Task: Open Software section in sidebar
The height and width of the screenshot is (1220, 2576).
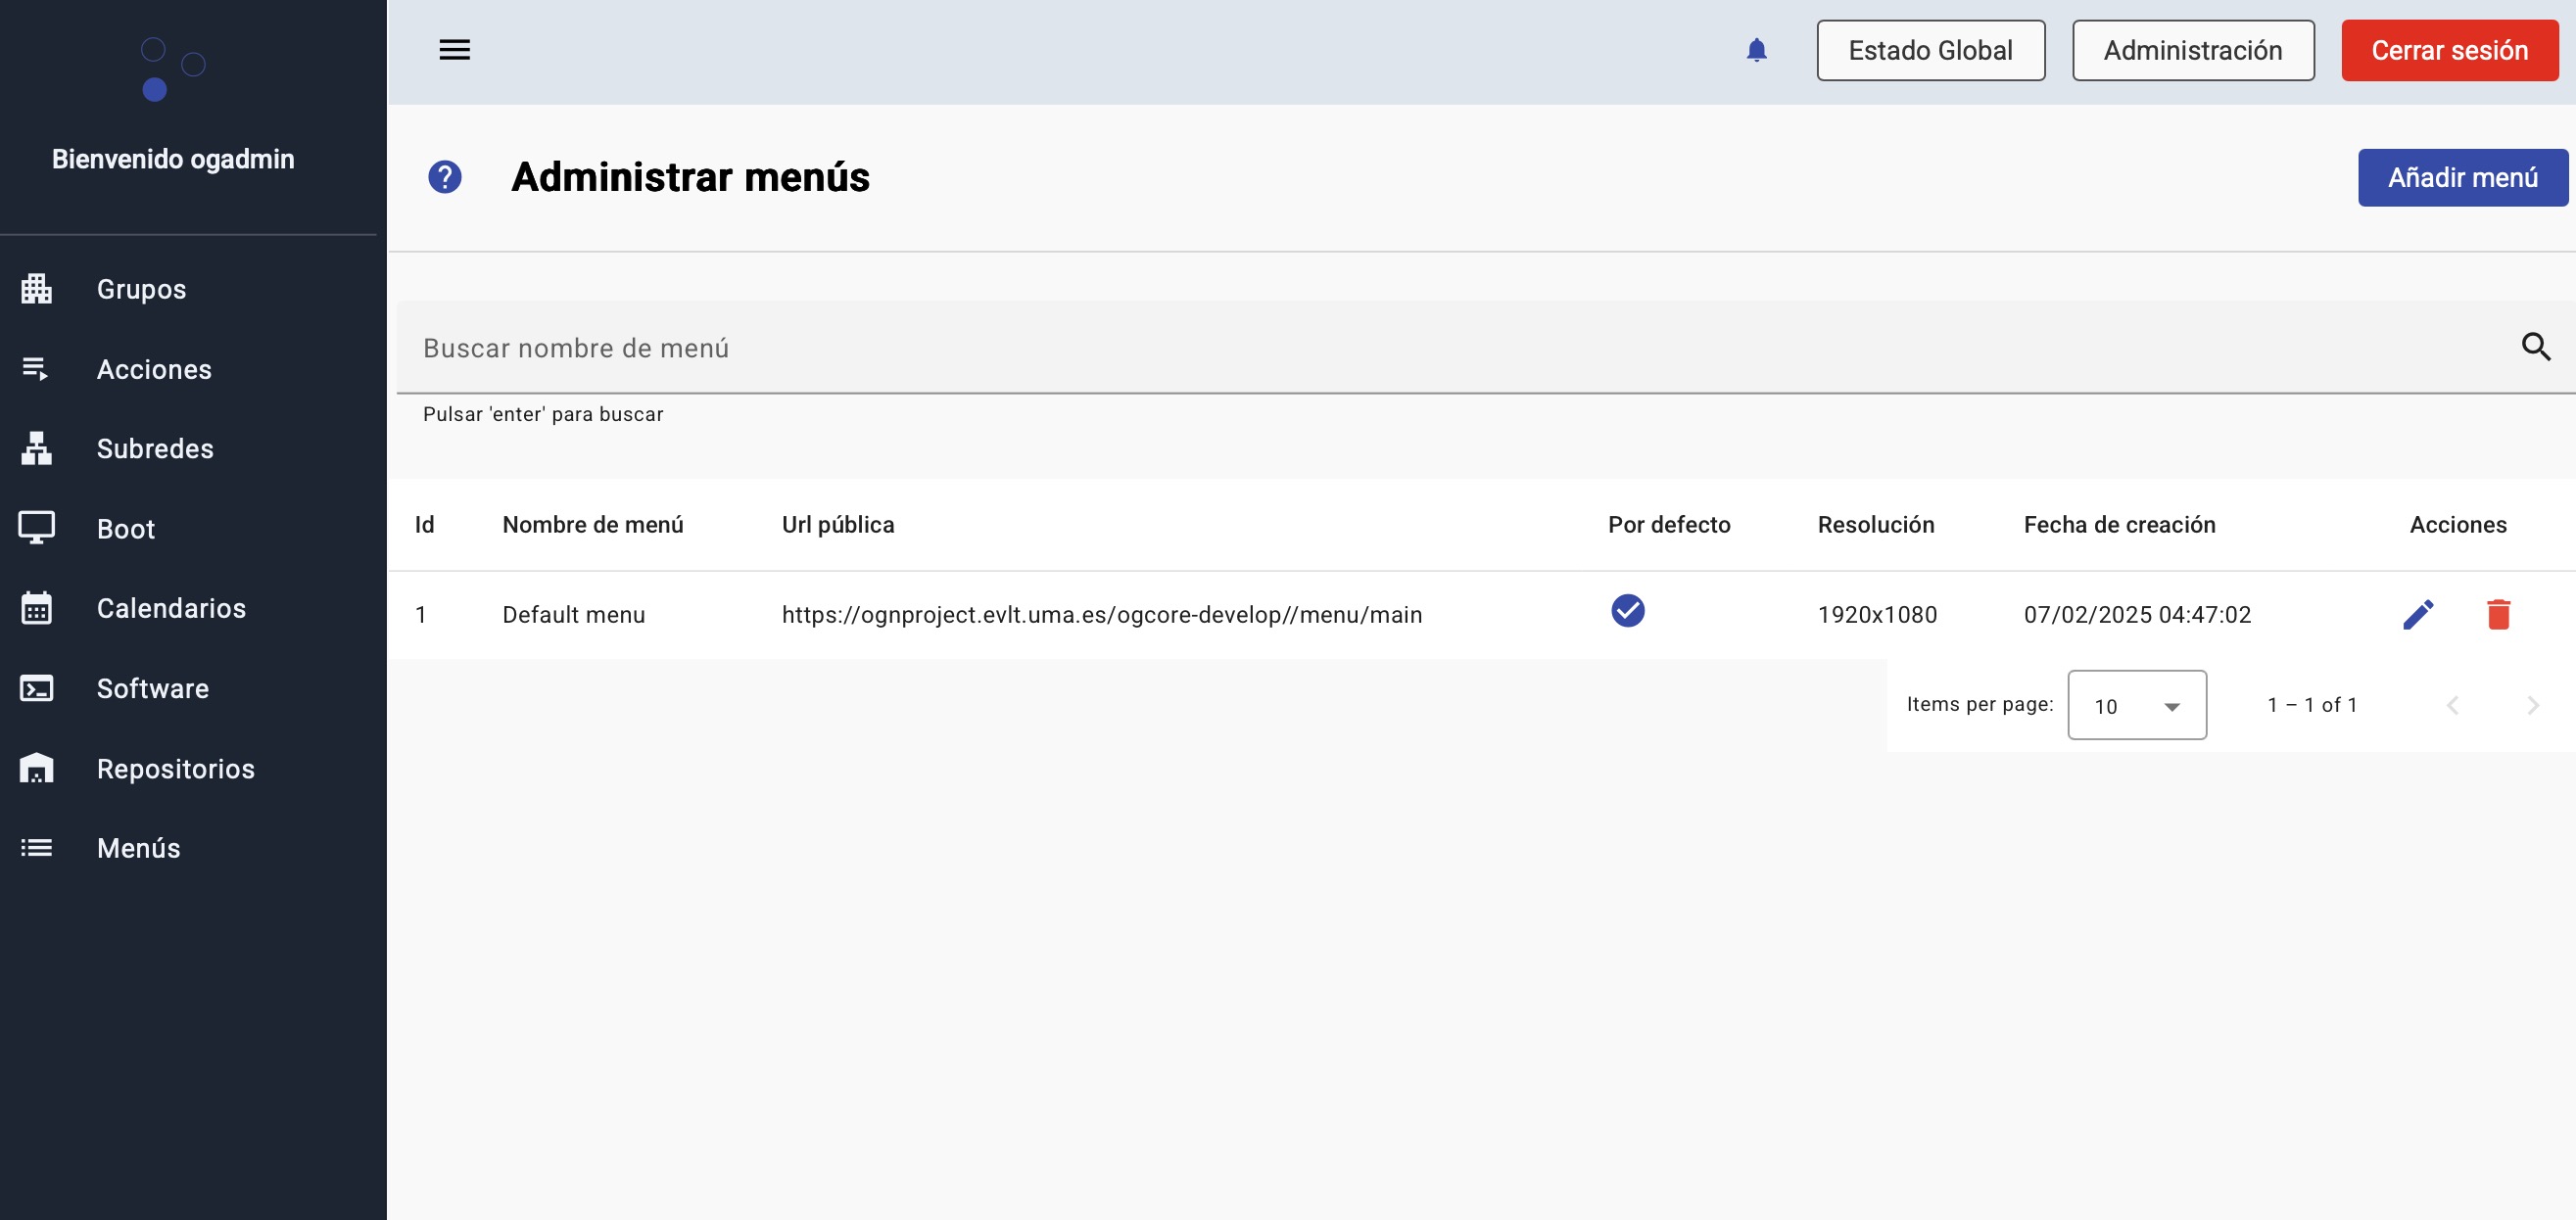Action: 152,688
